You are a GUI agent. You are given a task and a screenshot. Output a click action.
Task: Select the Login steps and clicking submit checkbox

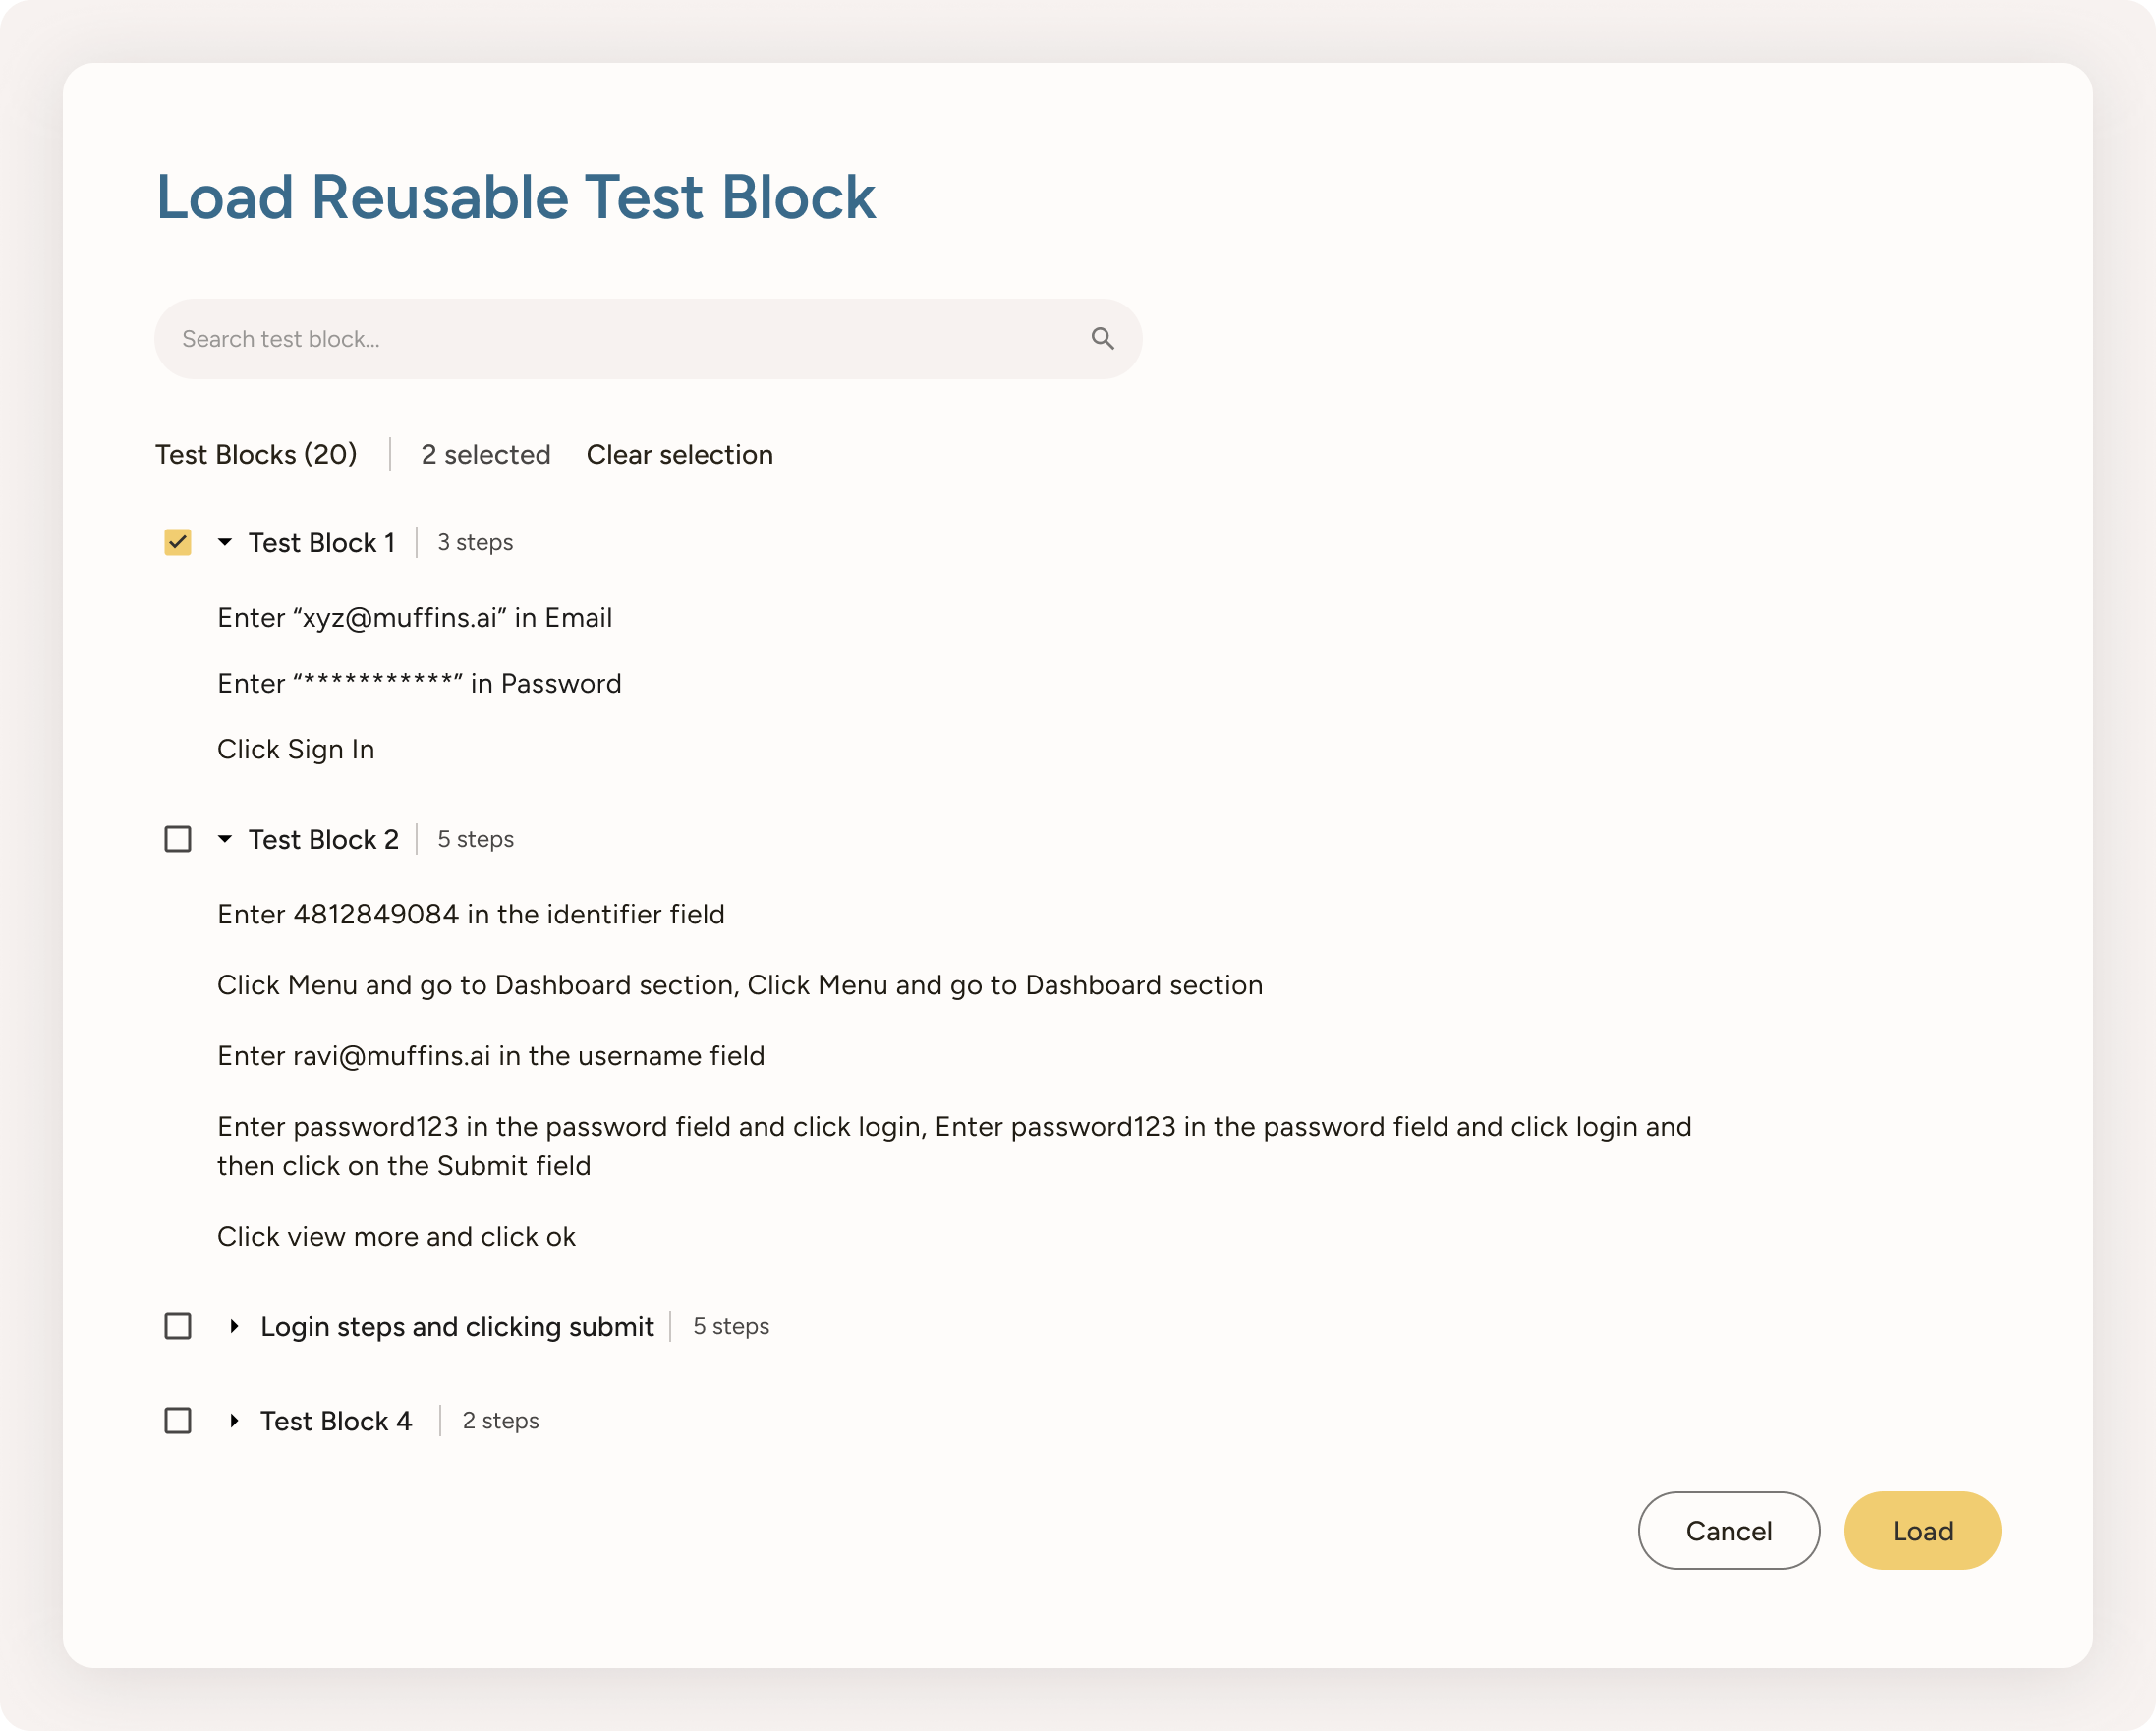pos(177,1326)
